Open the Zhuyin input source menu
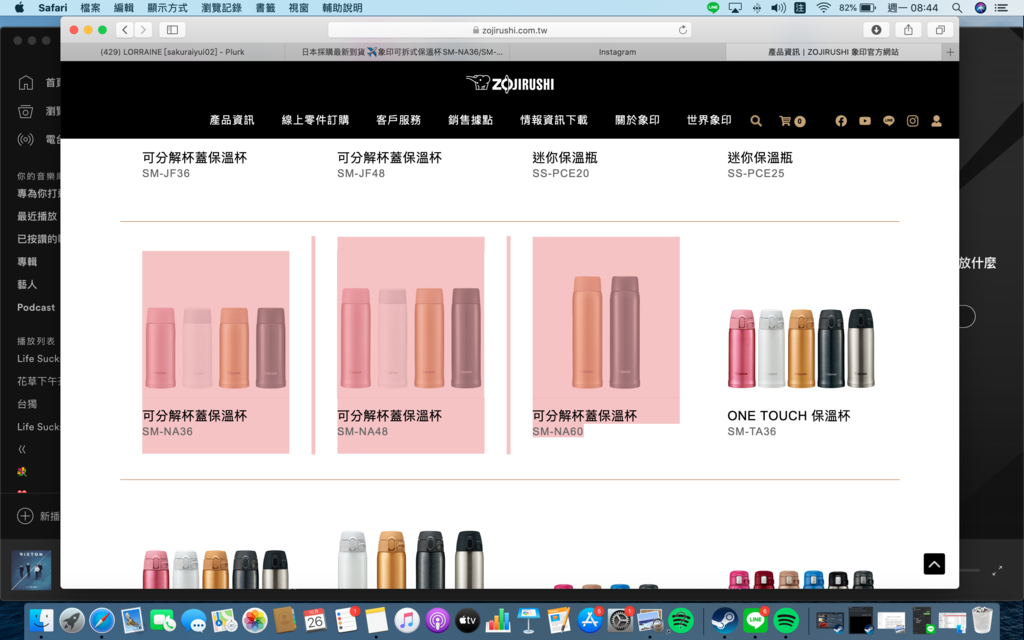 tap(800, 8)
